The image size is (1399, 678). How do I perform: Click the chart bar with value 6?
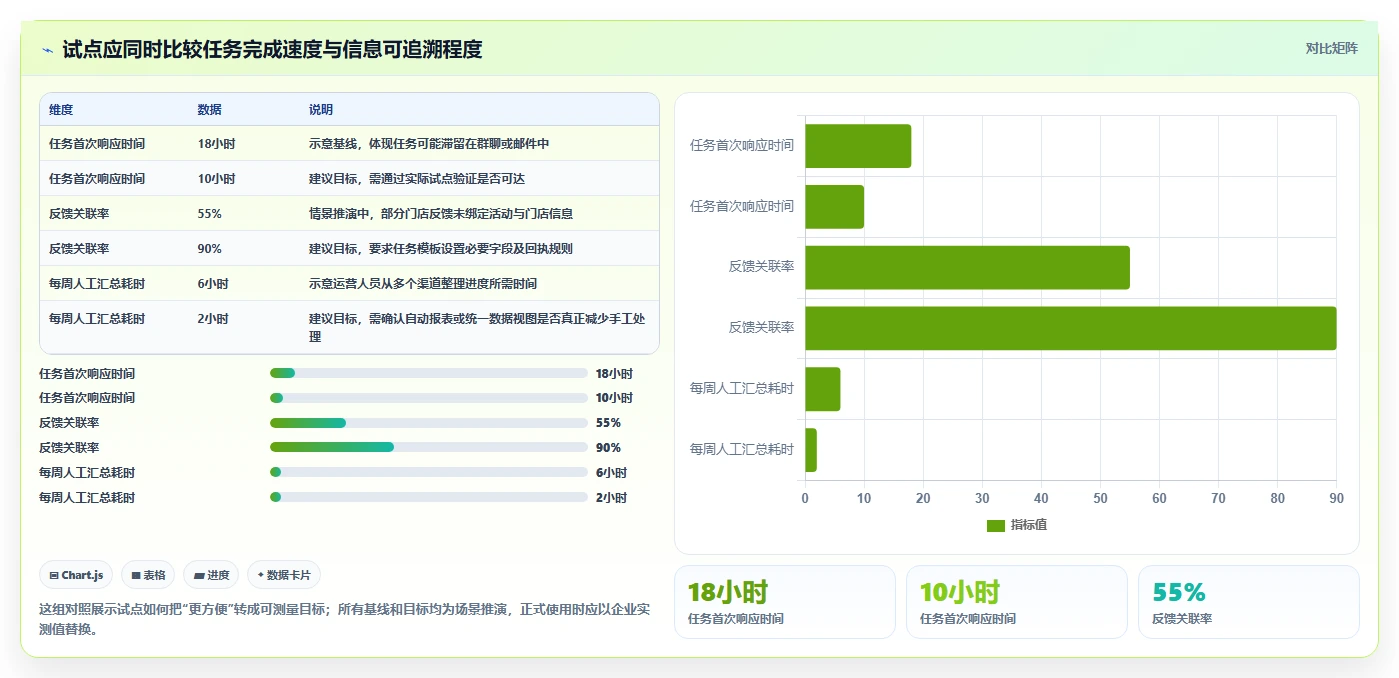point(822,389)
